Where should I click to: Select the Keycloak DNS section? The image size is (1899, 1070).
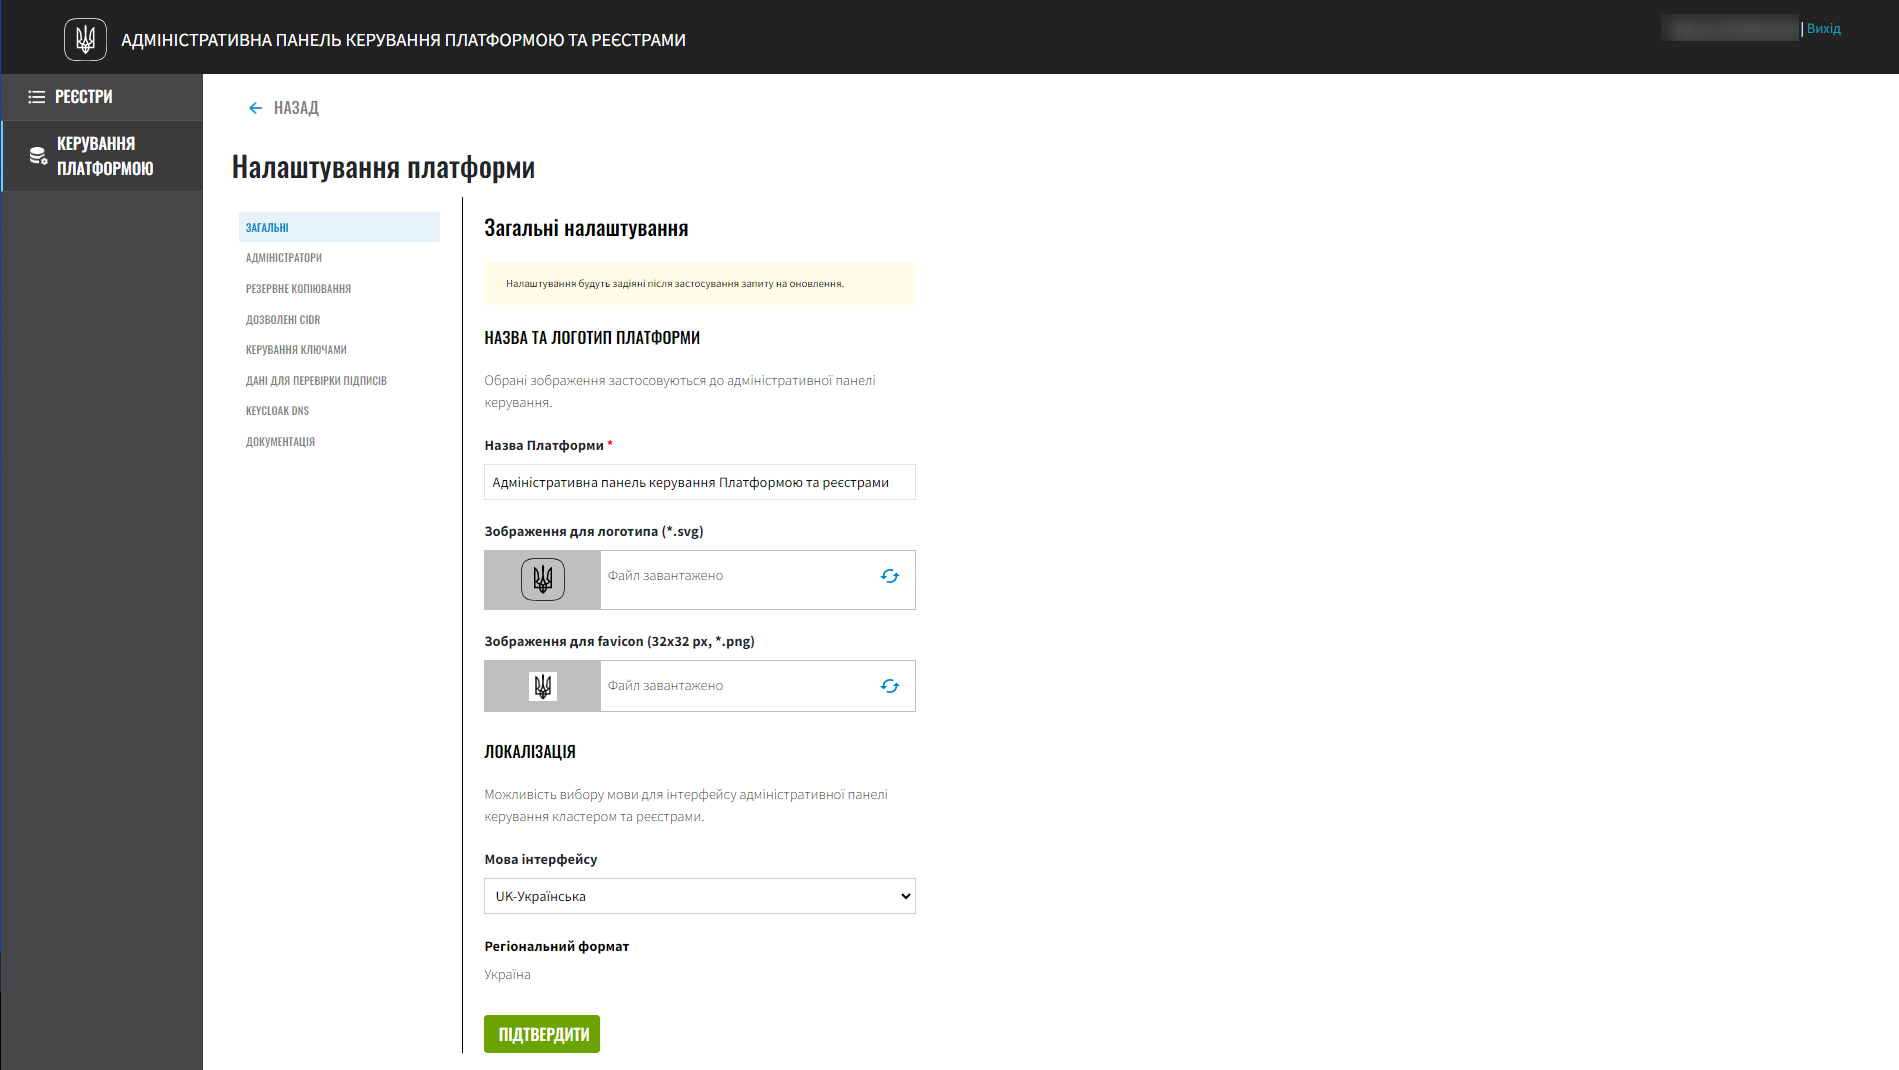tap(277, 411)
